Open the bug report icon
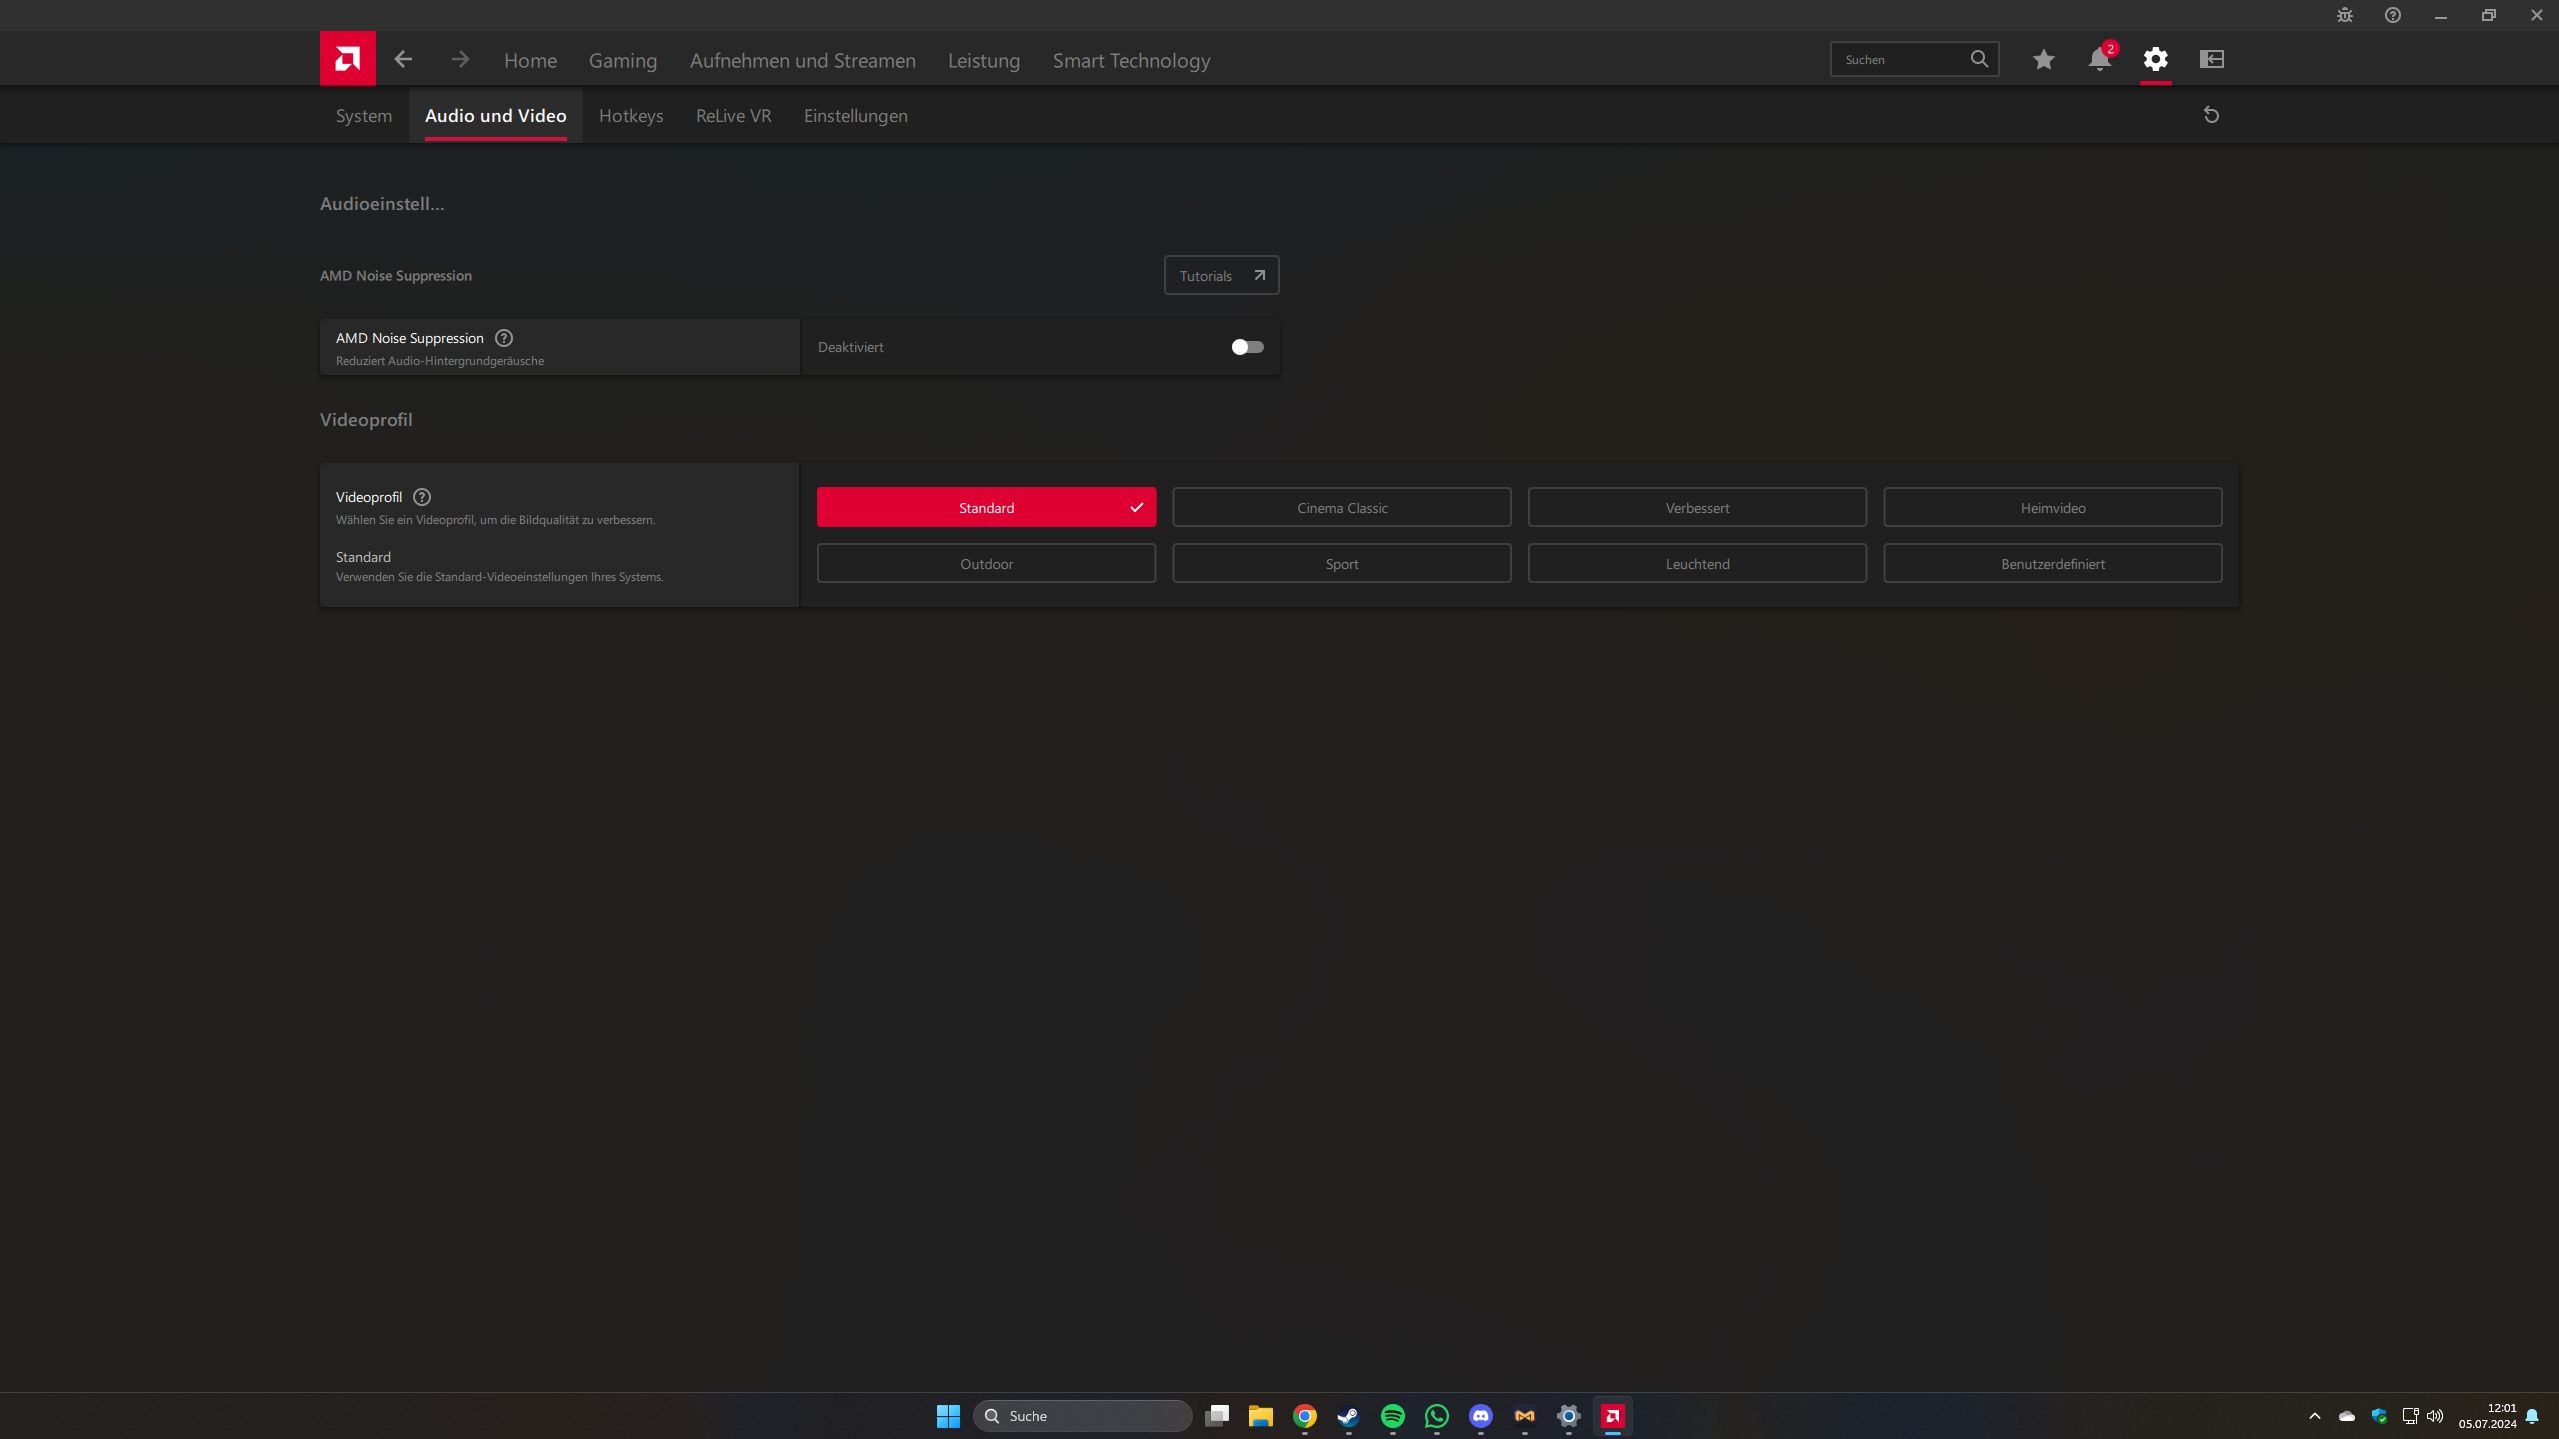The image size is (2559, 1439). coord(2344,15)
